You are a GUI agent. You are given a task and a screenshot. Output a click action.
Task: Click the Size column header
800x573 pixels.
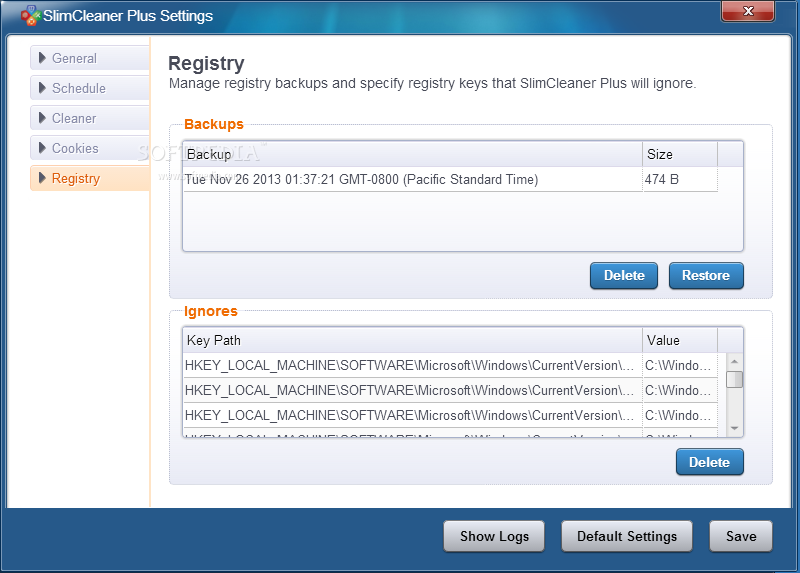680,154
